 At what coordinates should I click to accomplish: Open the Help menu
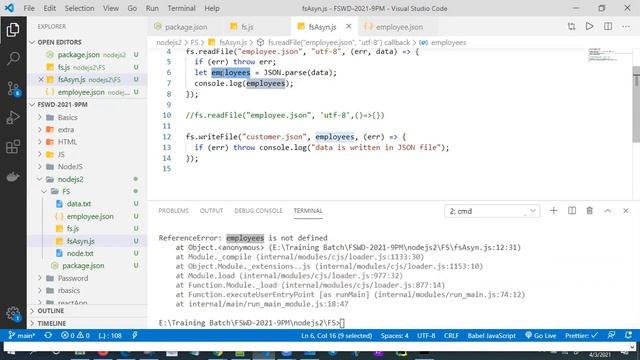[x=212, y=8]
